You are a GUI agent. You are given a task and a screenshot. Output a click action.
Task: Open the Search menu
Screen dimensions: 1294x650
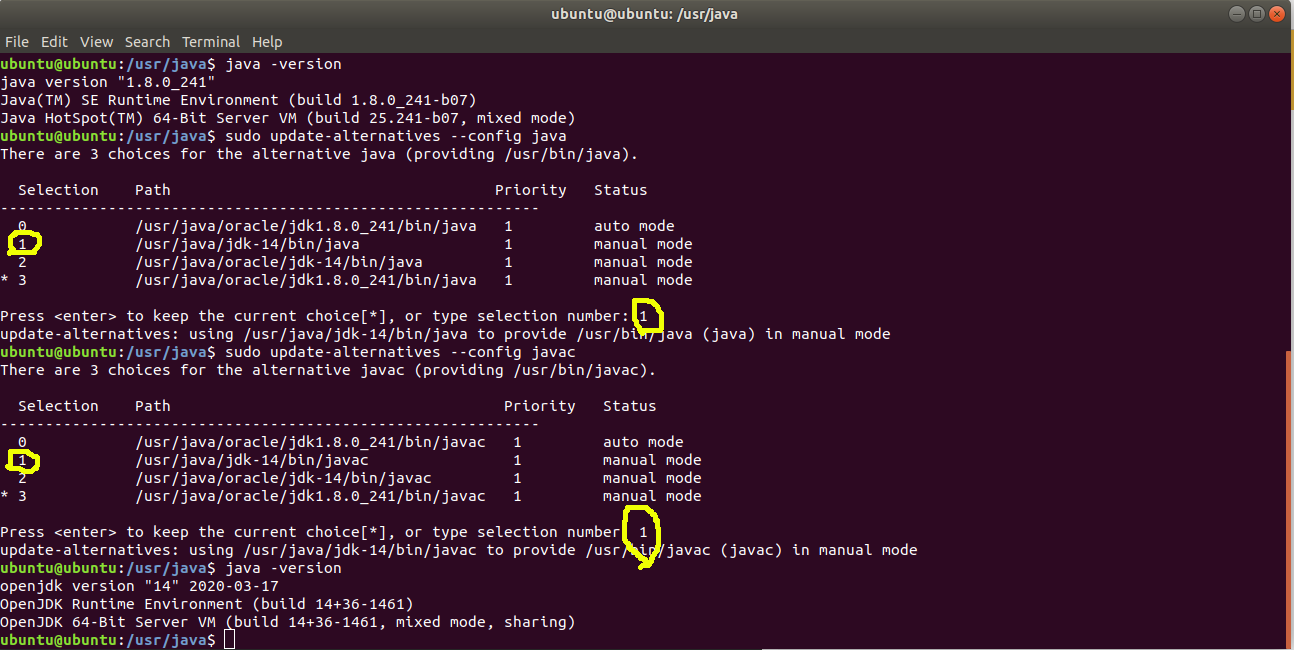[147, 42]
